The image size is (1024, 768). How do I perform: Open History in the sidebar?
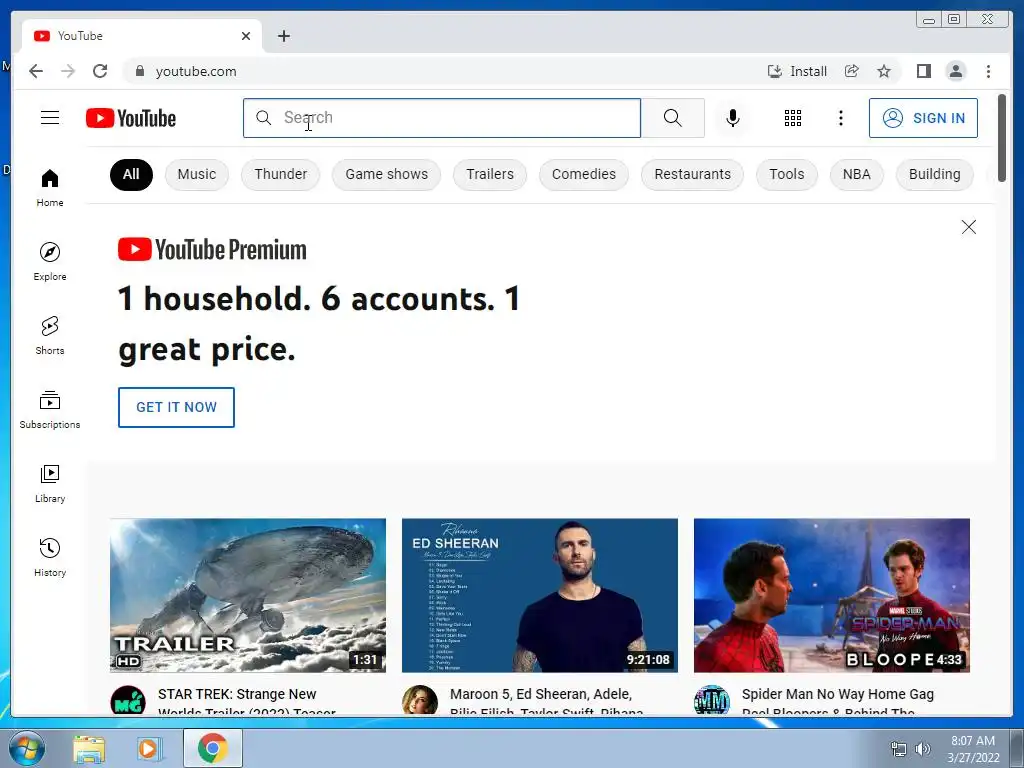(50, 557)
